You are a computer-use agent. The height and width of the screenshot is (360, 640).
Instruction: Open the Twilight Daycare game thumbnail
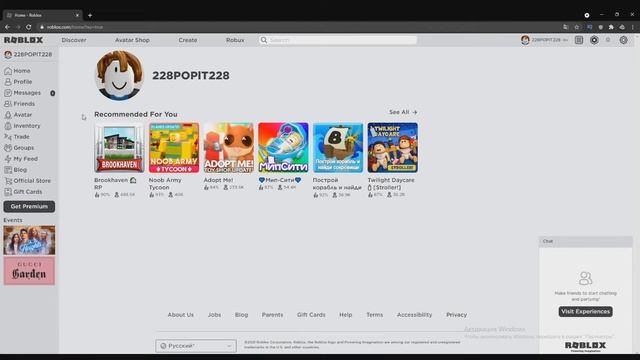click(x=393, y=148)
